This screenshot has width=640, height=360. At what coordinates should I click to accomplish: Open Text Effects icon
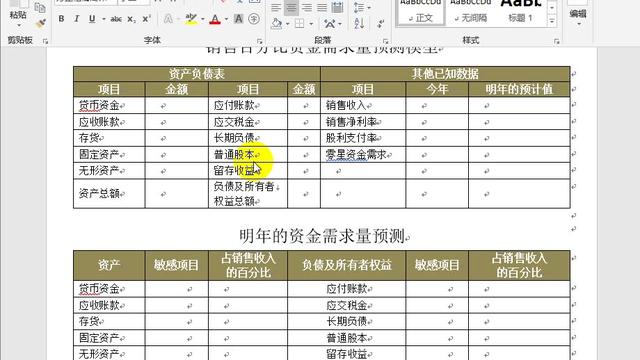click(x=168, y=19)
